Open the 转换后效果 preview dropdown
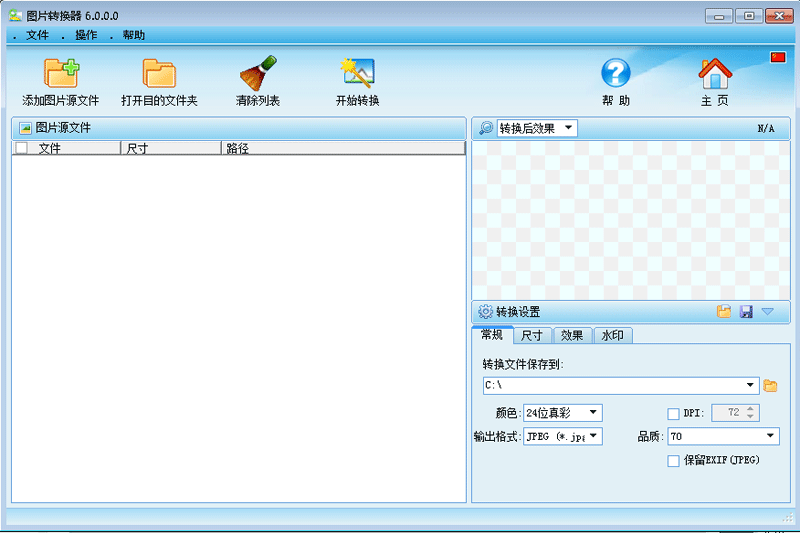This screenshot has width=800, height=533. pyautogui.click(x=537, y=128)
